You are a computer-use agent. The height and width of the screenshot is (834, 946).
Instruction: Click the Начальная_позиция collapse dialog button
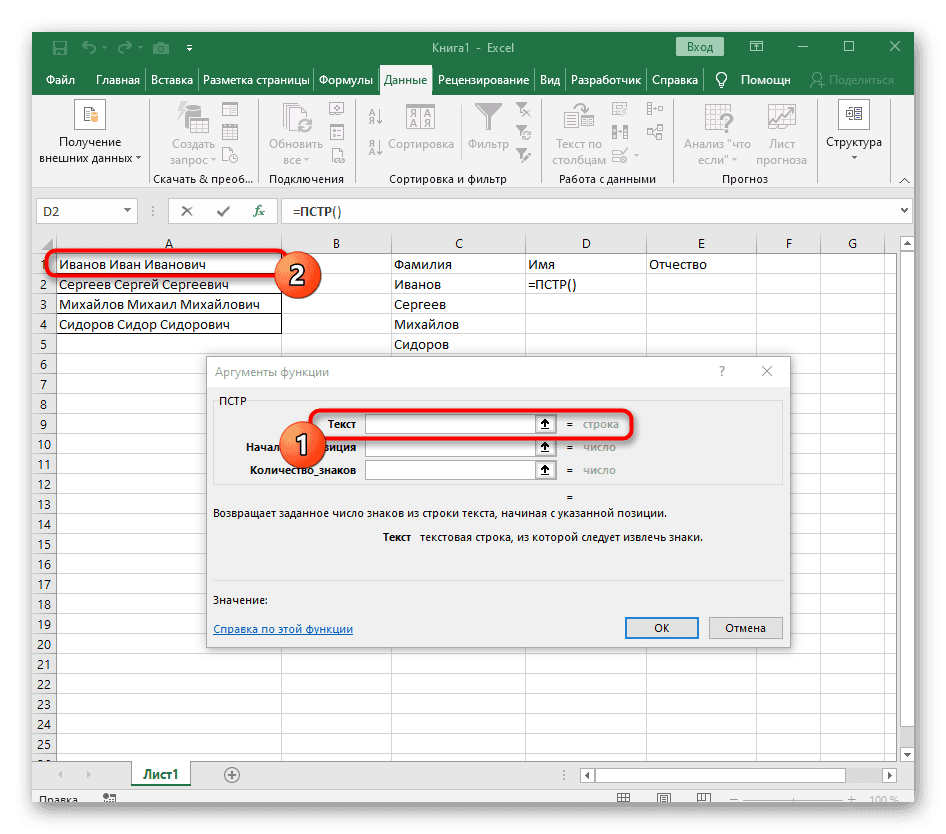coord(545,447)
